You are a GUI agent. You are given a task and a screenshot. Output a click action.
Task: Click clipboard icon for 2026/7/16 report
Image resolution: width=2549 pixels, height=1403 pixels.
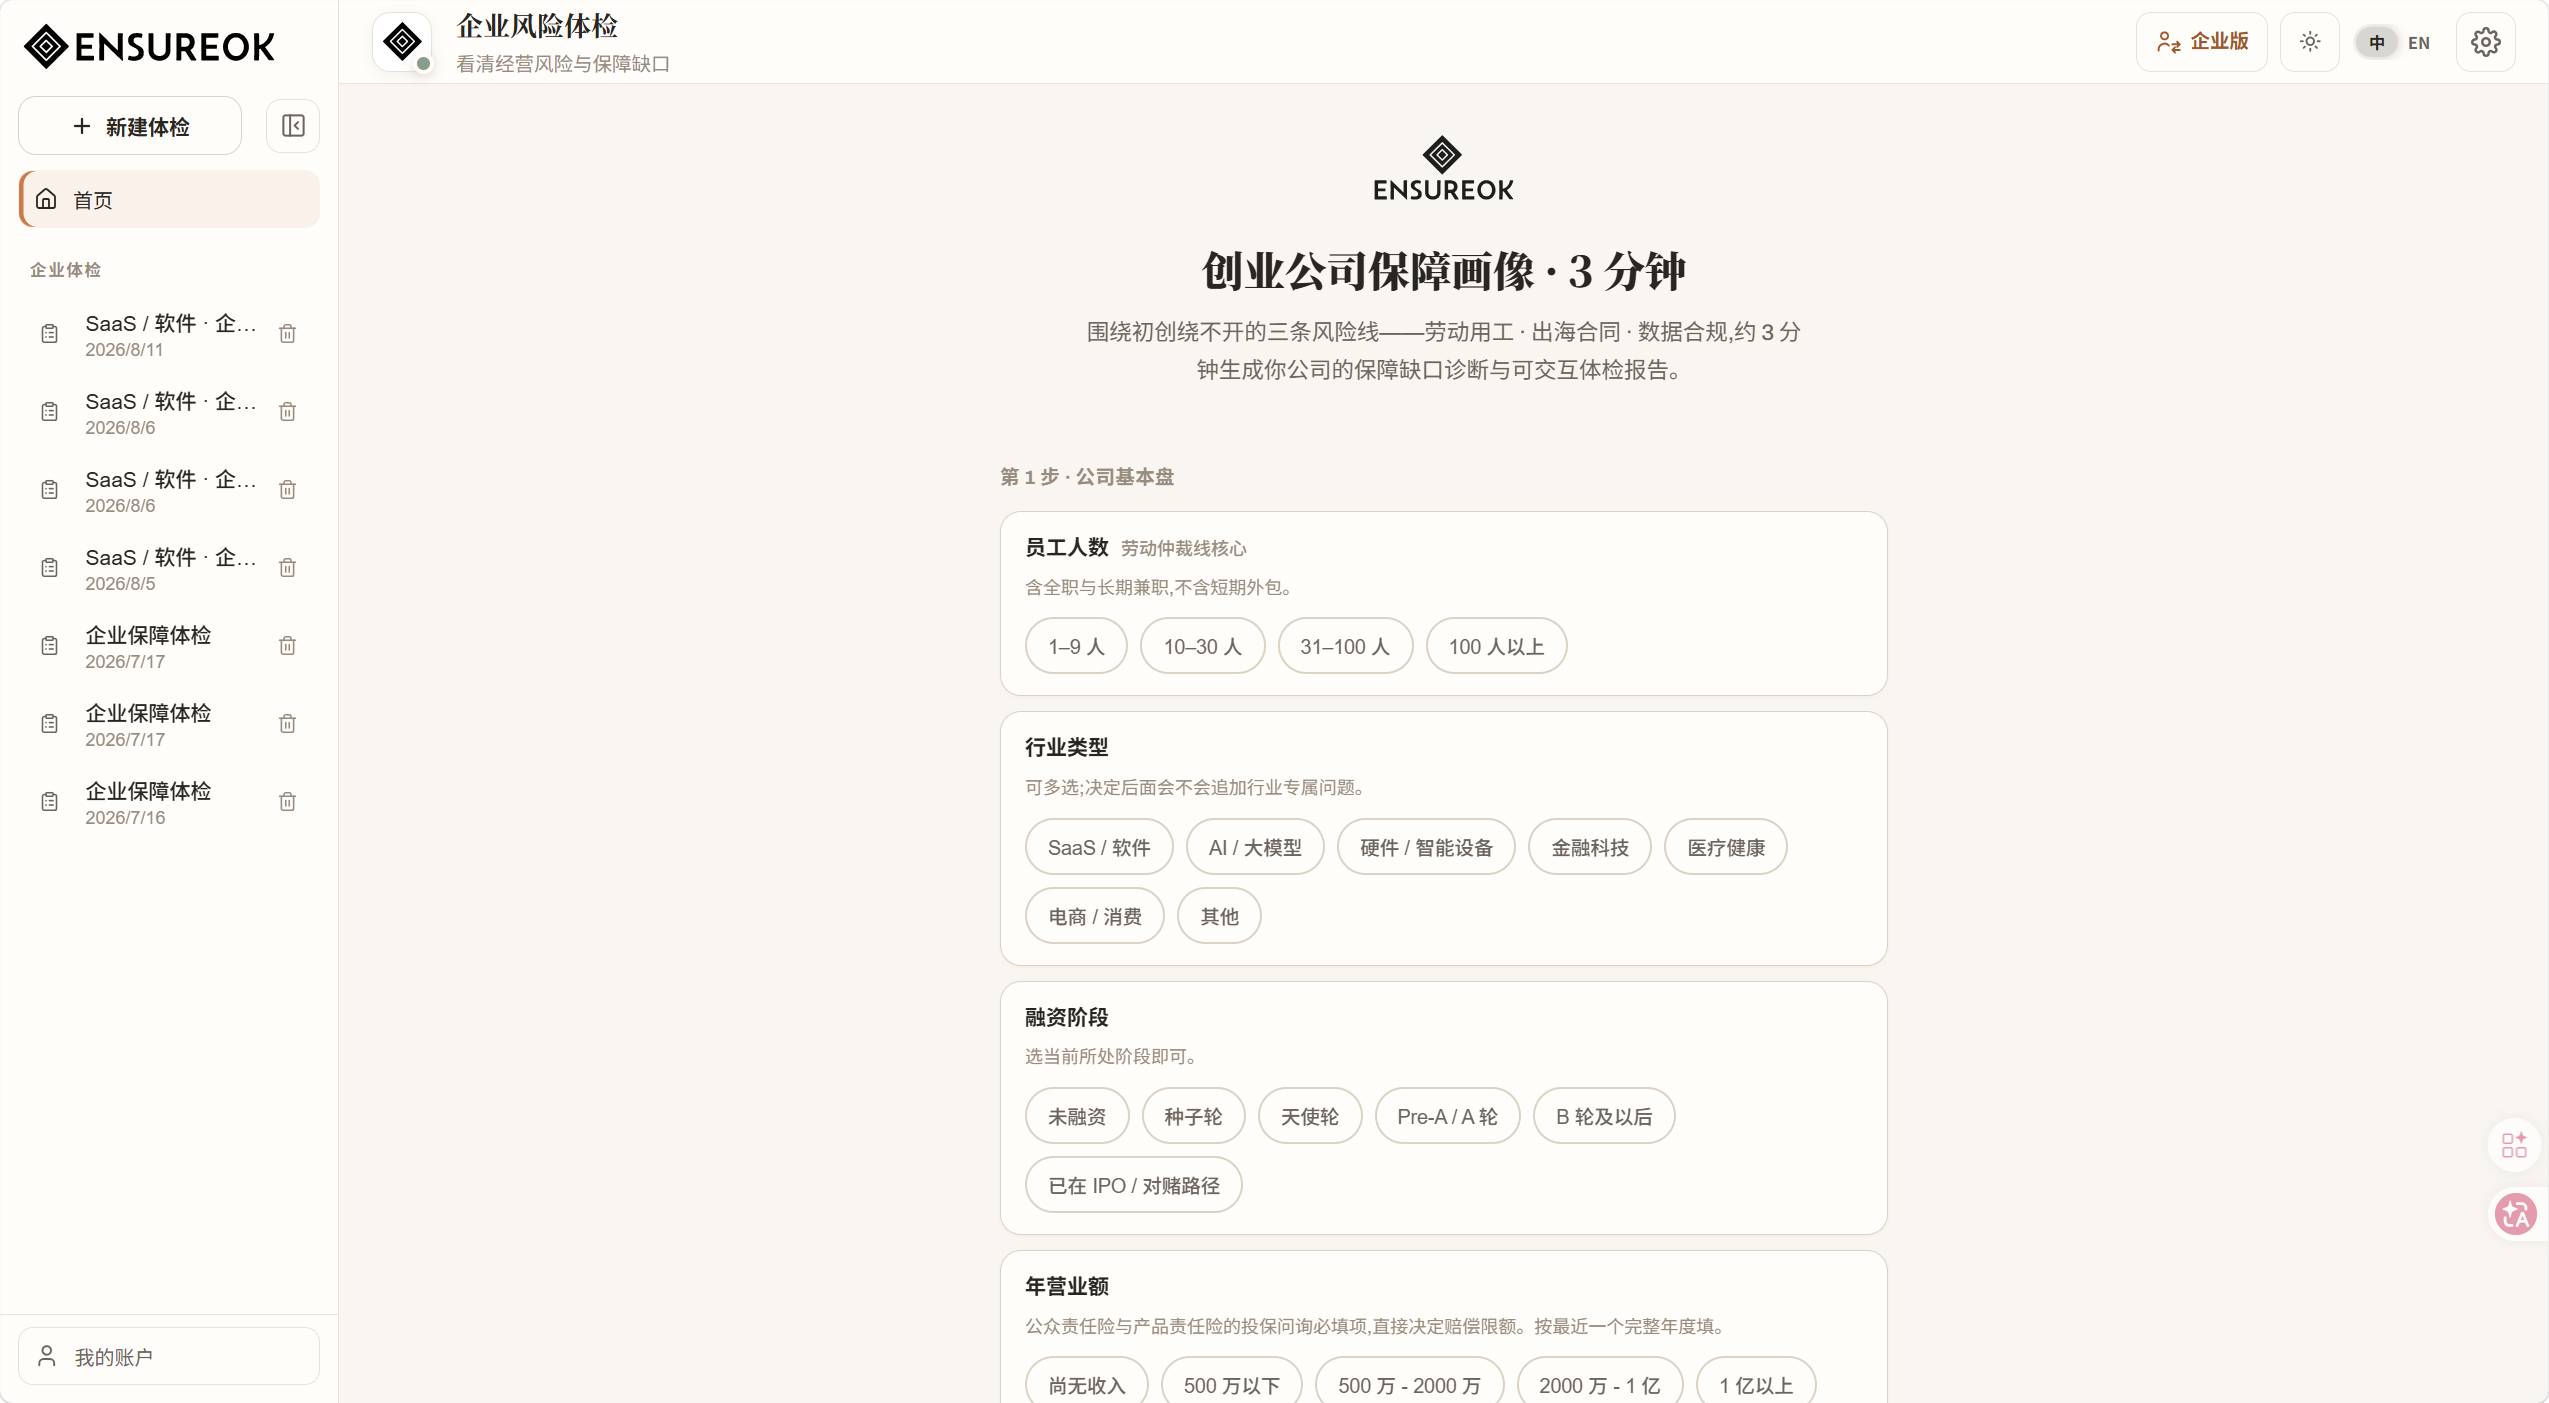[x=49, y=802]
